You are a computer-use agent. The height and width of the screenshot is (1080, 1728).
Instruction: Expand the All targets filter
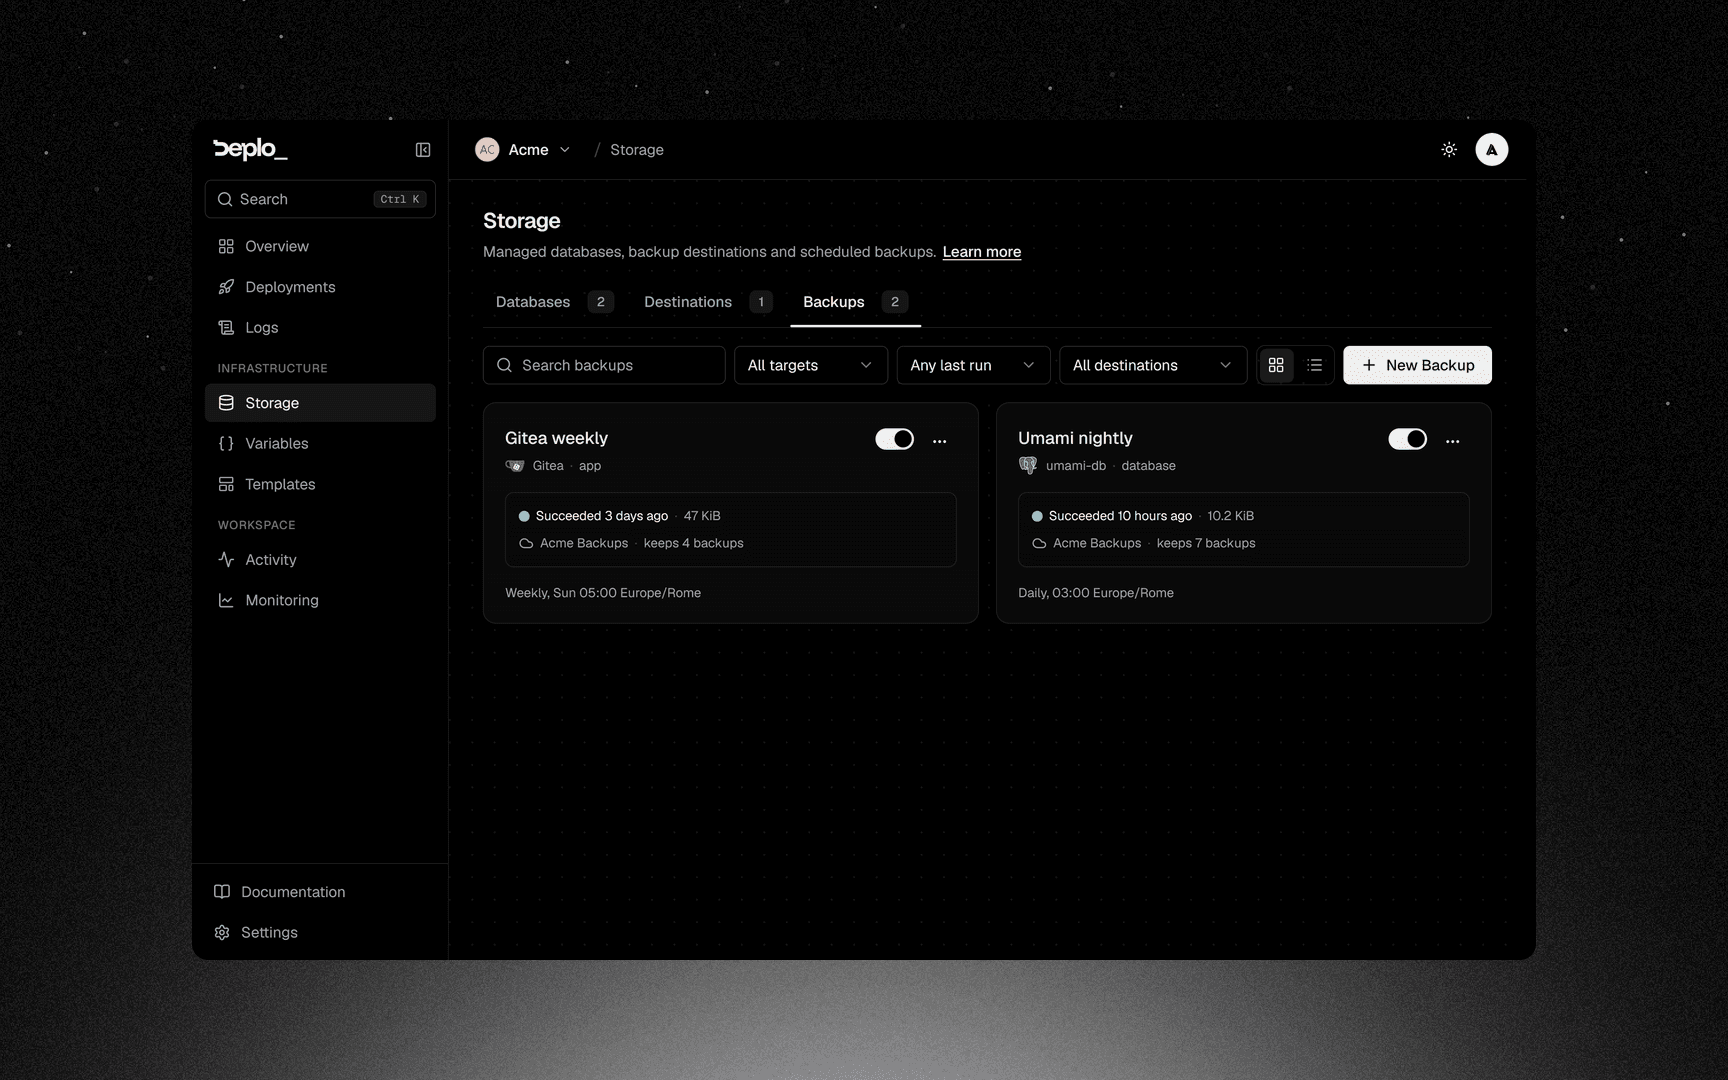811,365
